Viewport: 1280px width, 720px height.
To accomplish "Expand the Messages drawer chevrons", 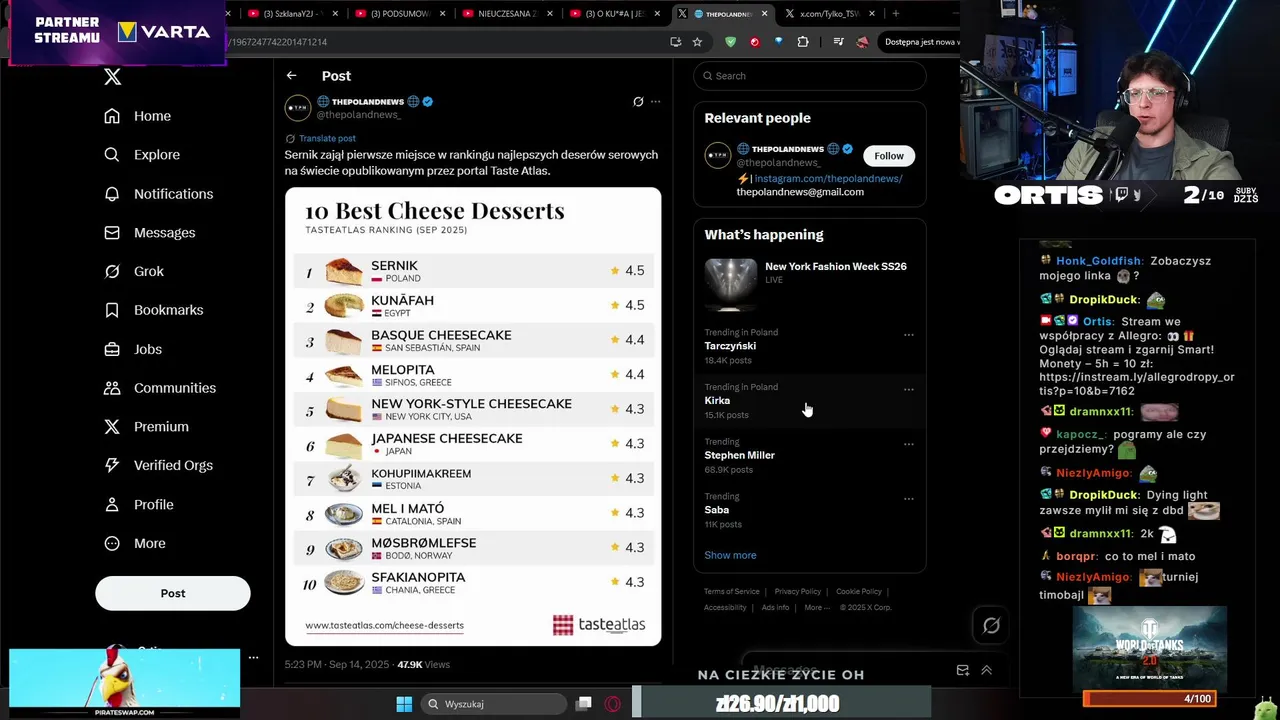I will point(986,670).
